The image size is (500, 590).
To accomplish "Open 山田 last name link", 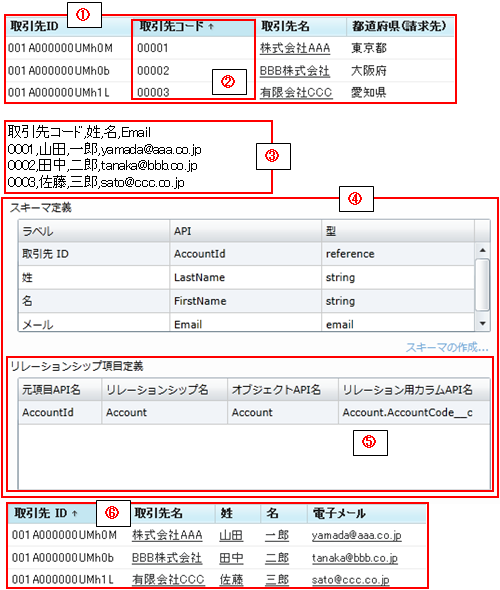I will click(x=231, y=535).
